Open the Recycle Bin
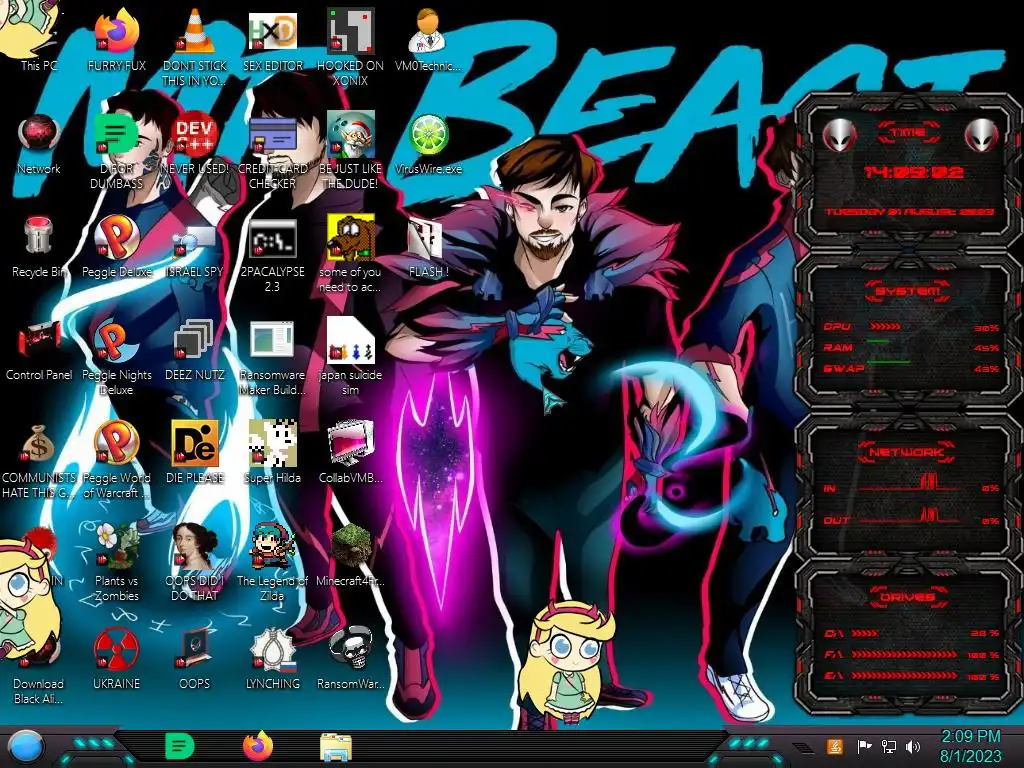Image resolution: width=1024 pixels, height=768 pixels. [x=39, y=246]
